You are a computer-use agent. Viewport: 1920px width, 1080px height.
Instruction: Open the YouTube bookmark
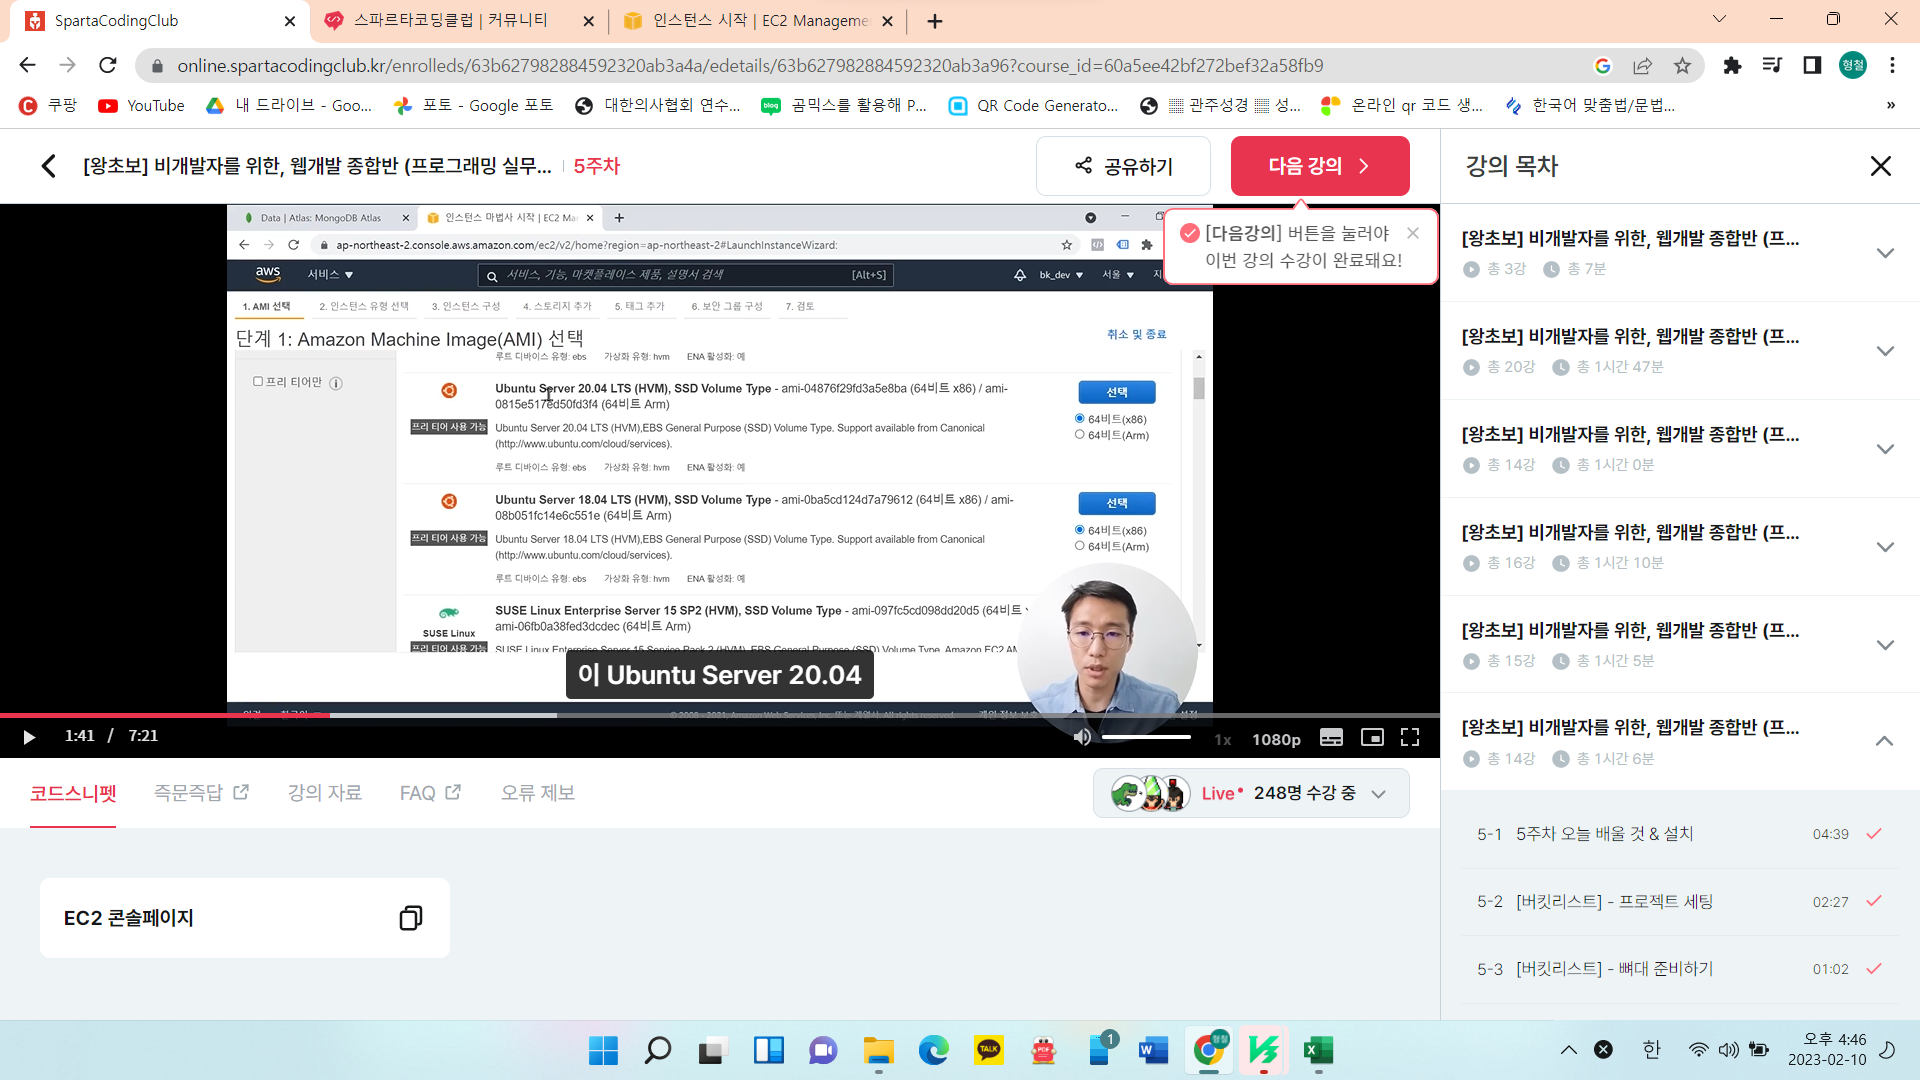141,105
